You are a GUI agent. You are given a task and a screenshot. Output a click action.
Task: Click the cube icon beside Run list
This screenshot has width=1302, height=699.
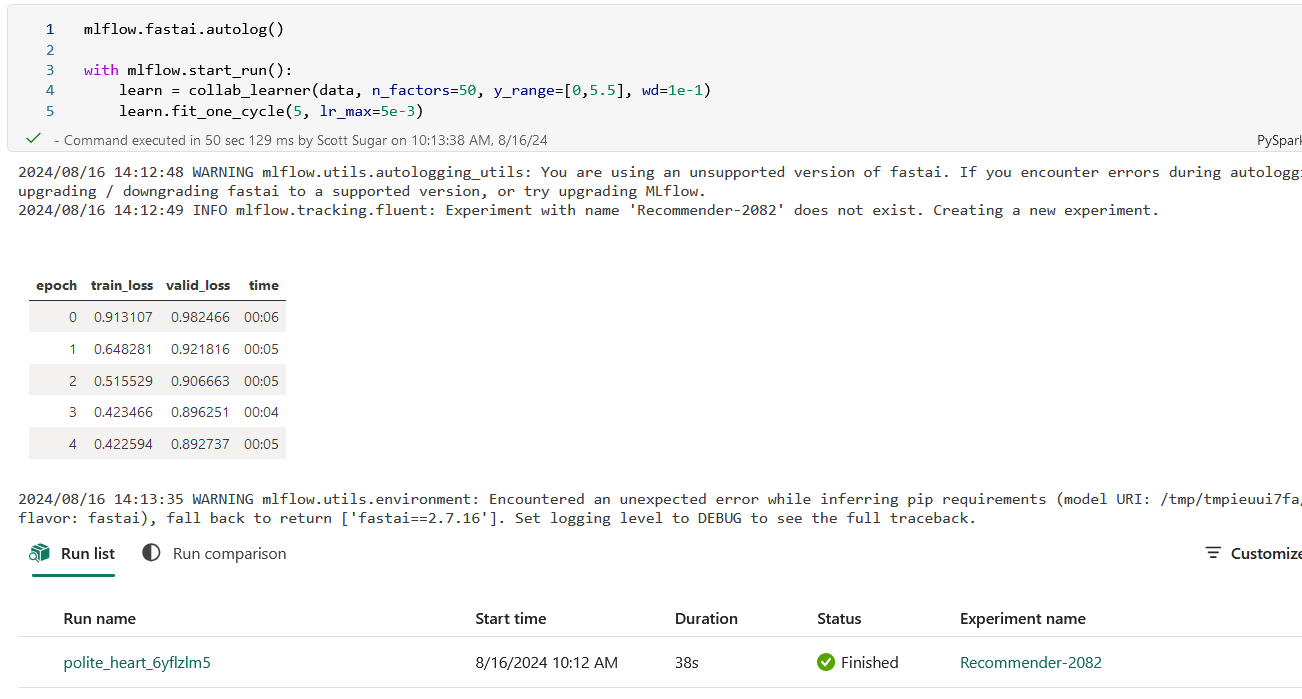(40, 553)
